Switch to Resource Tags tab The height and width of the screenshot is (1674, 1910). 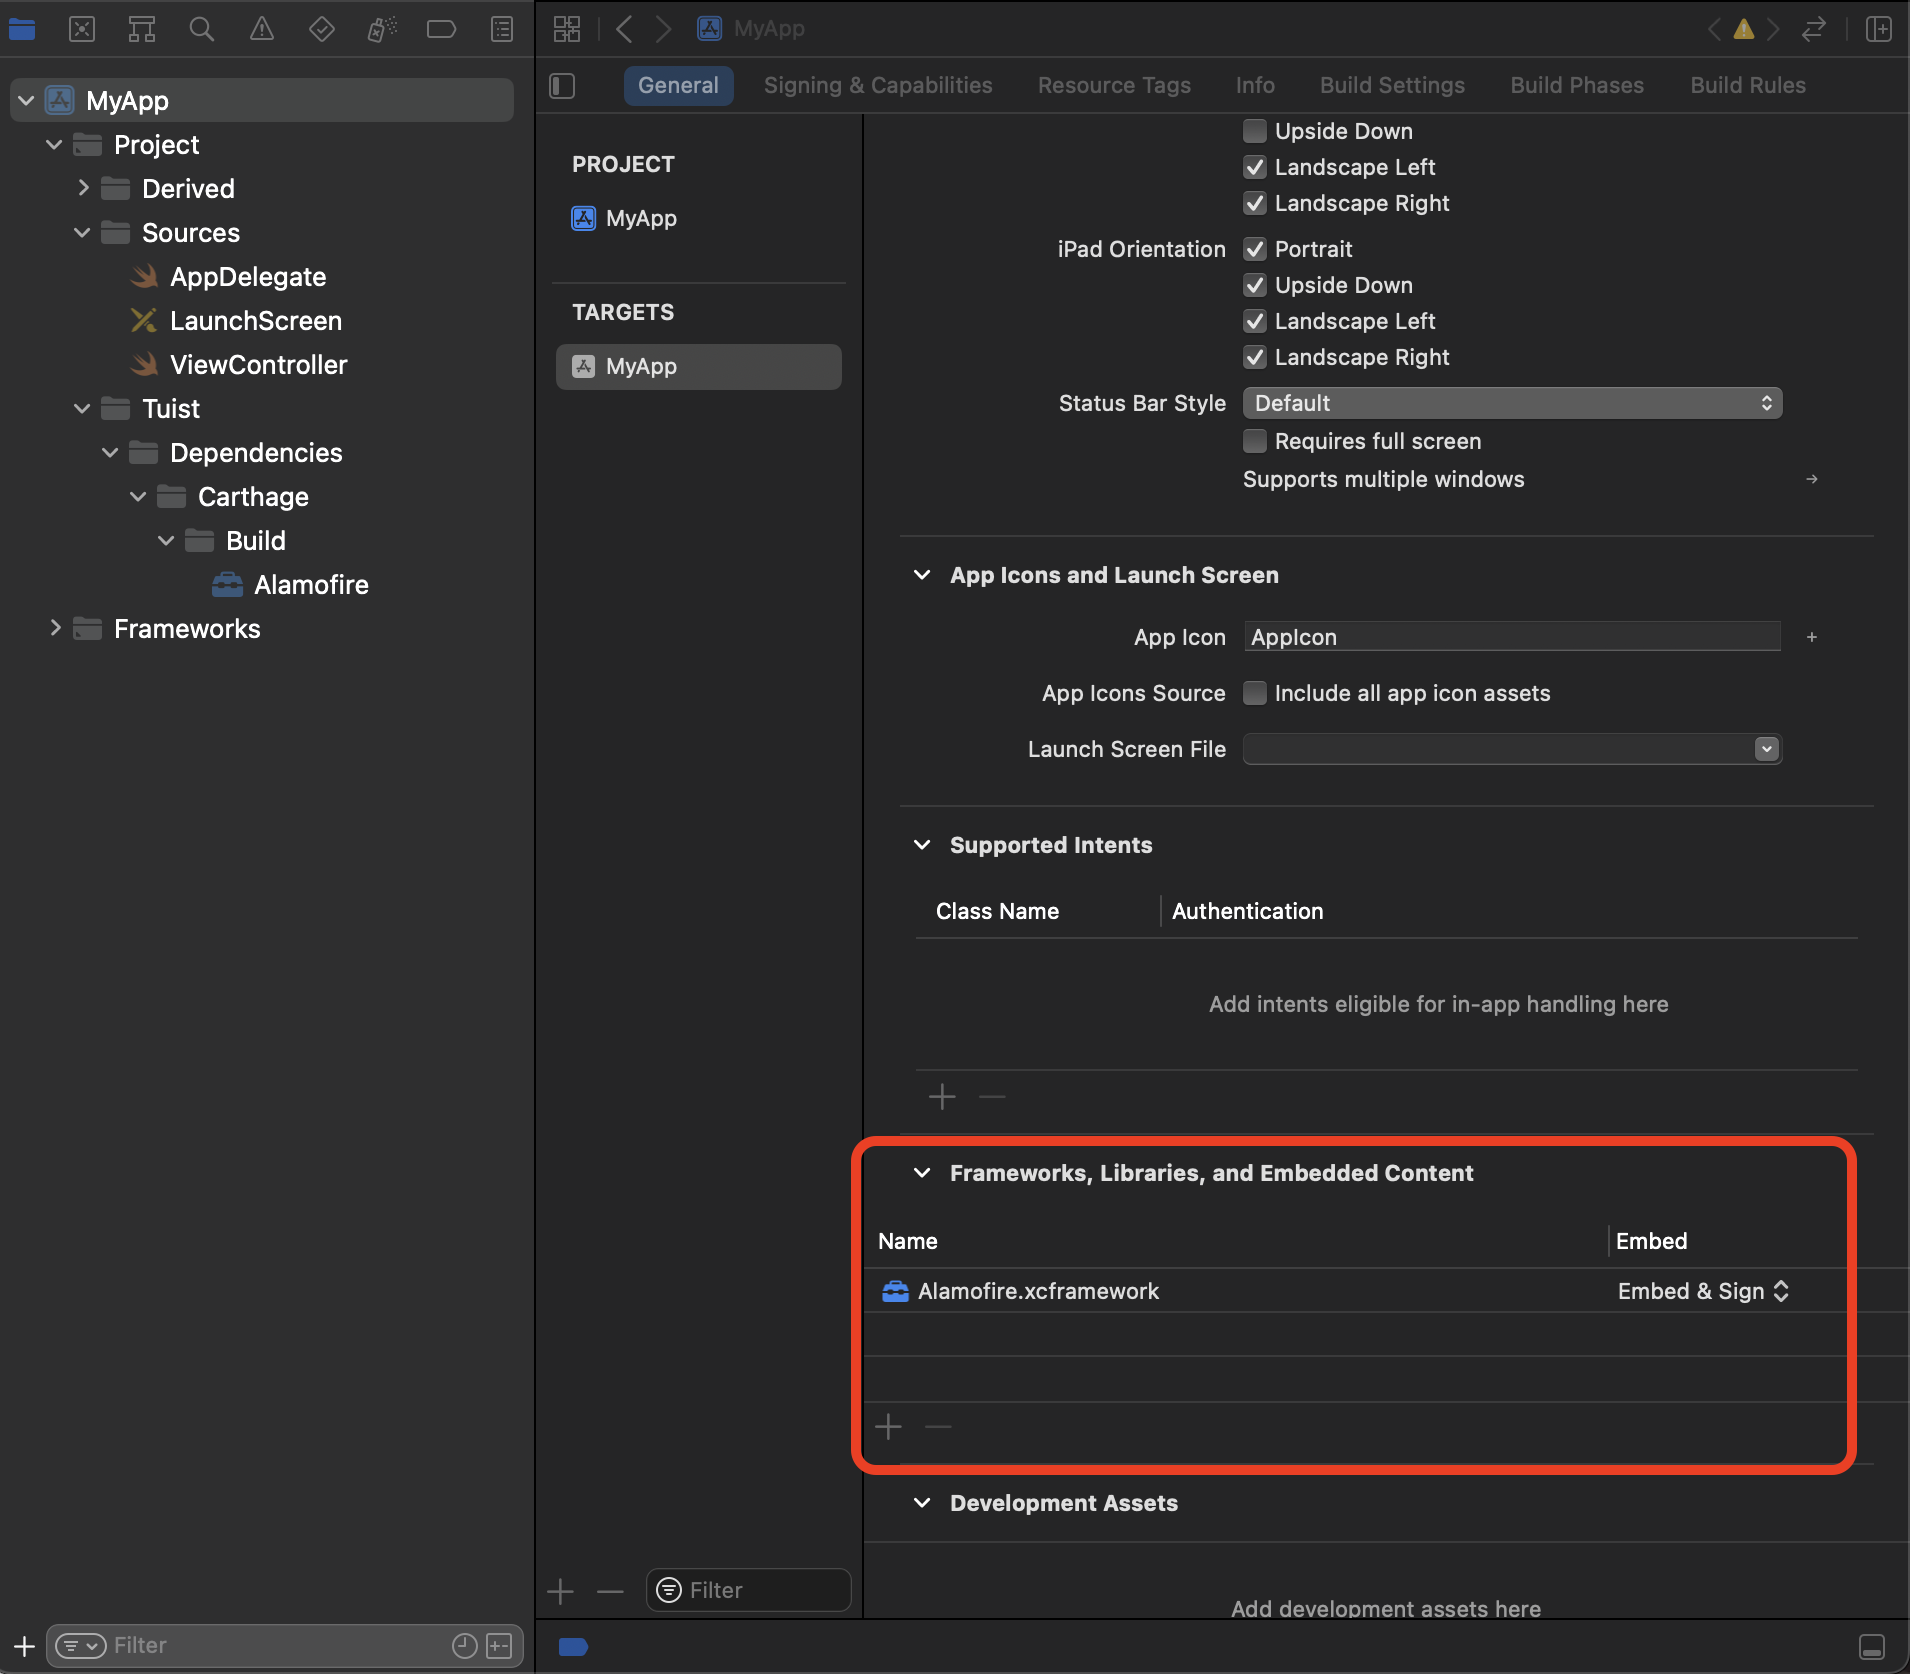(x=1114, y=86)
